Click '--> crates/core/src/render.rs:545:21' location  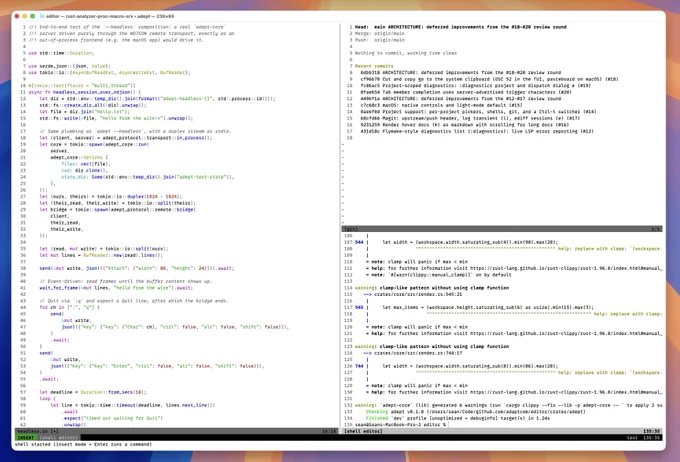pyautogui.click(x=412, y=294)
